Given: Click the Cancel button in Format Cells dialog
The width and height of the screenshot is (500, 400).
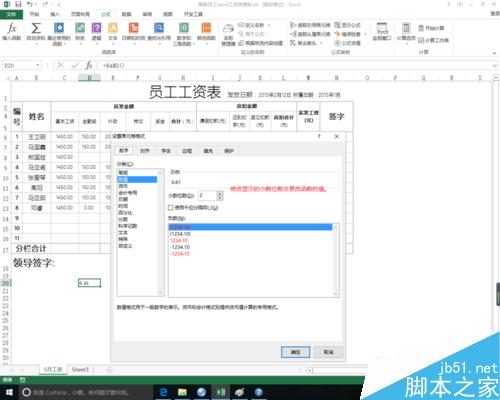Looking at the screenshot, I should (x=328, y=352).
